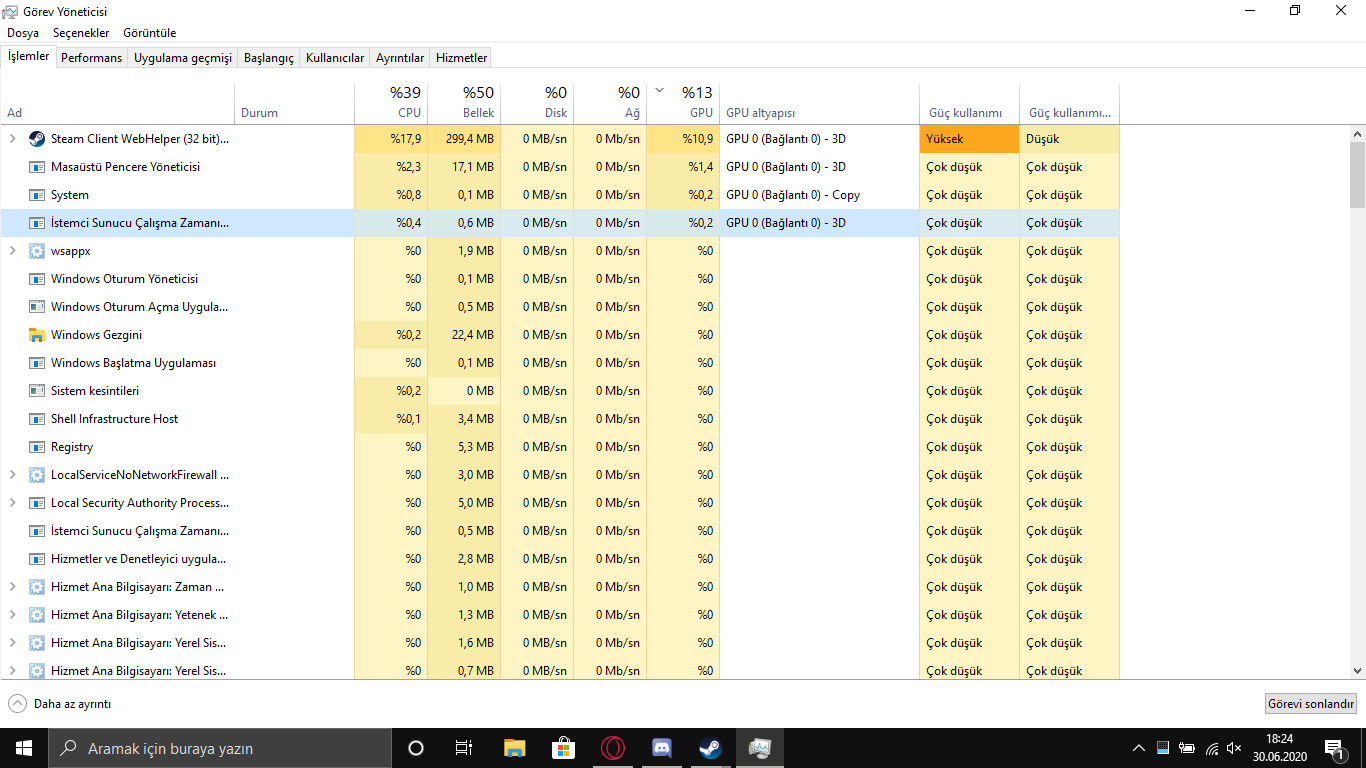Screen dimensions: 1366x768
Task: Sort processes by Bellek column
Action: tap(464, 102)
